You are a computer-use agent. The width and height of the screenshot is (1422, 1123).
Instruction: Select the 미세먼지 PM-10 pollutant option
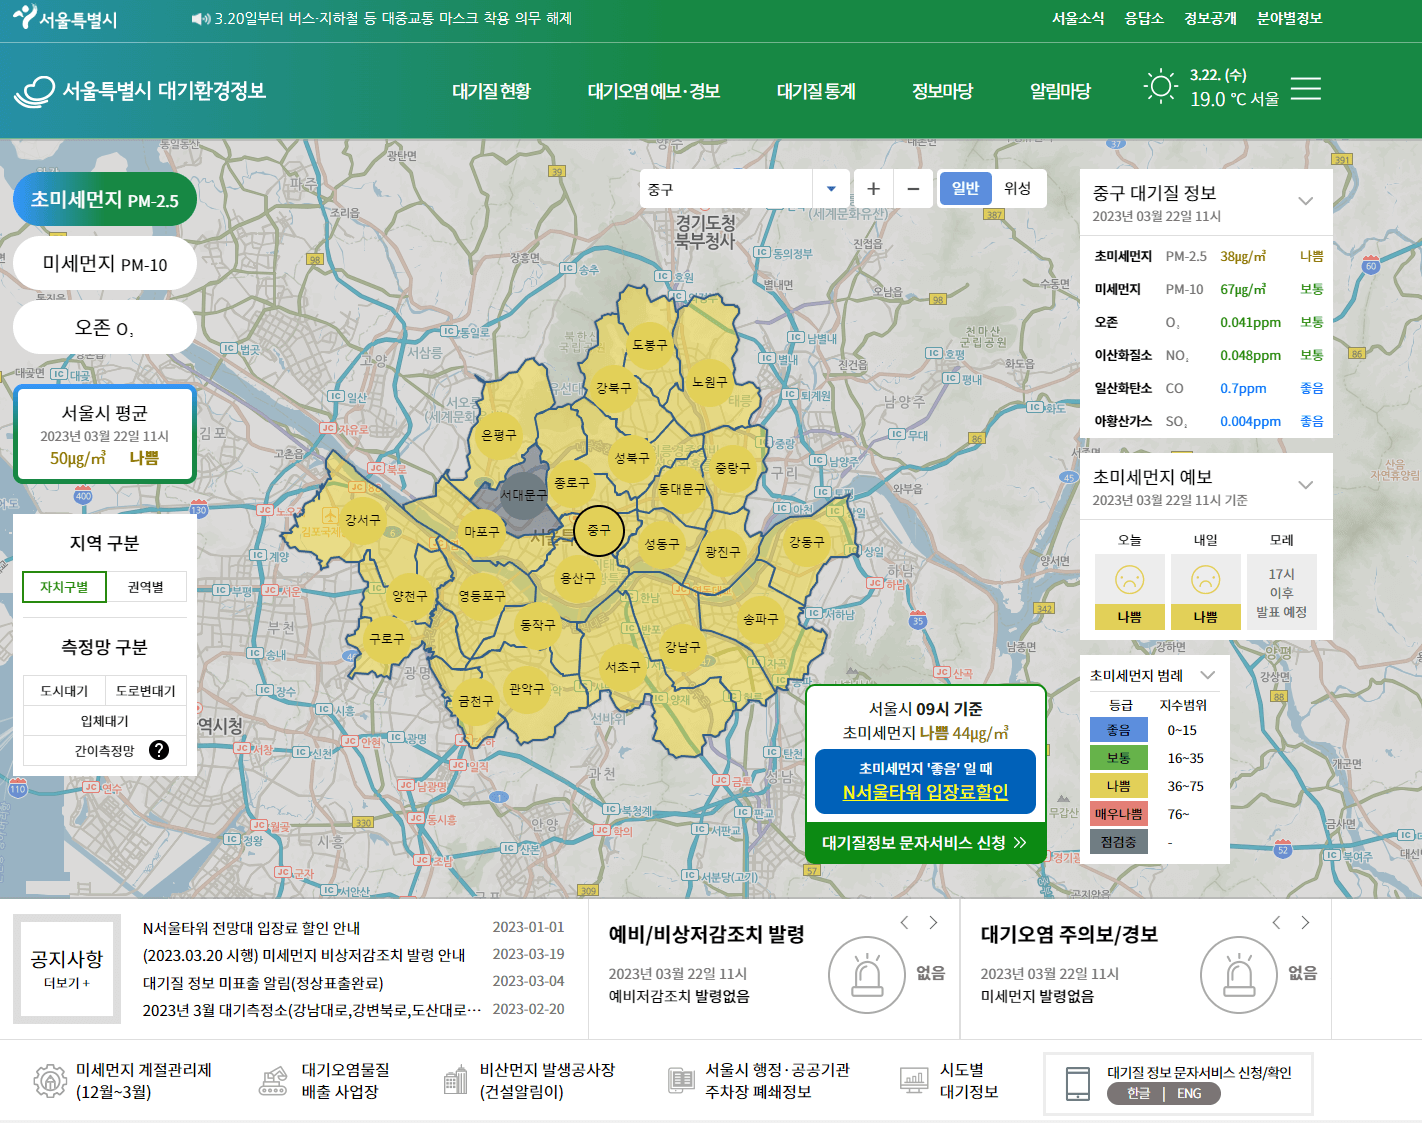tap(104, 263)
